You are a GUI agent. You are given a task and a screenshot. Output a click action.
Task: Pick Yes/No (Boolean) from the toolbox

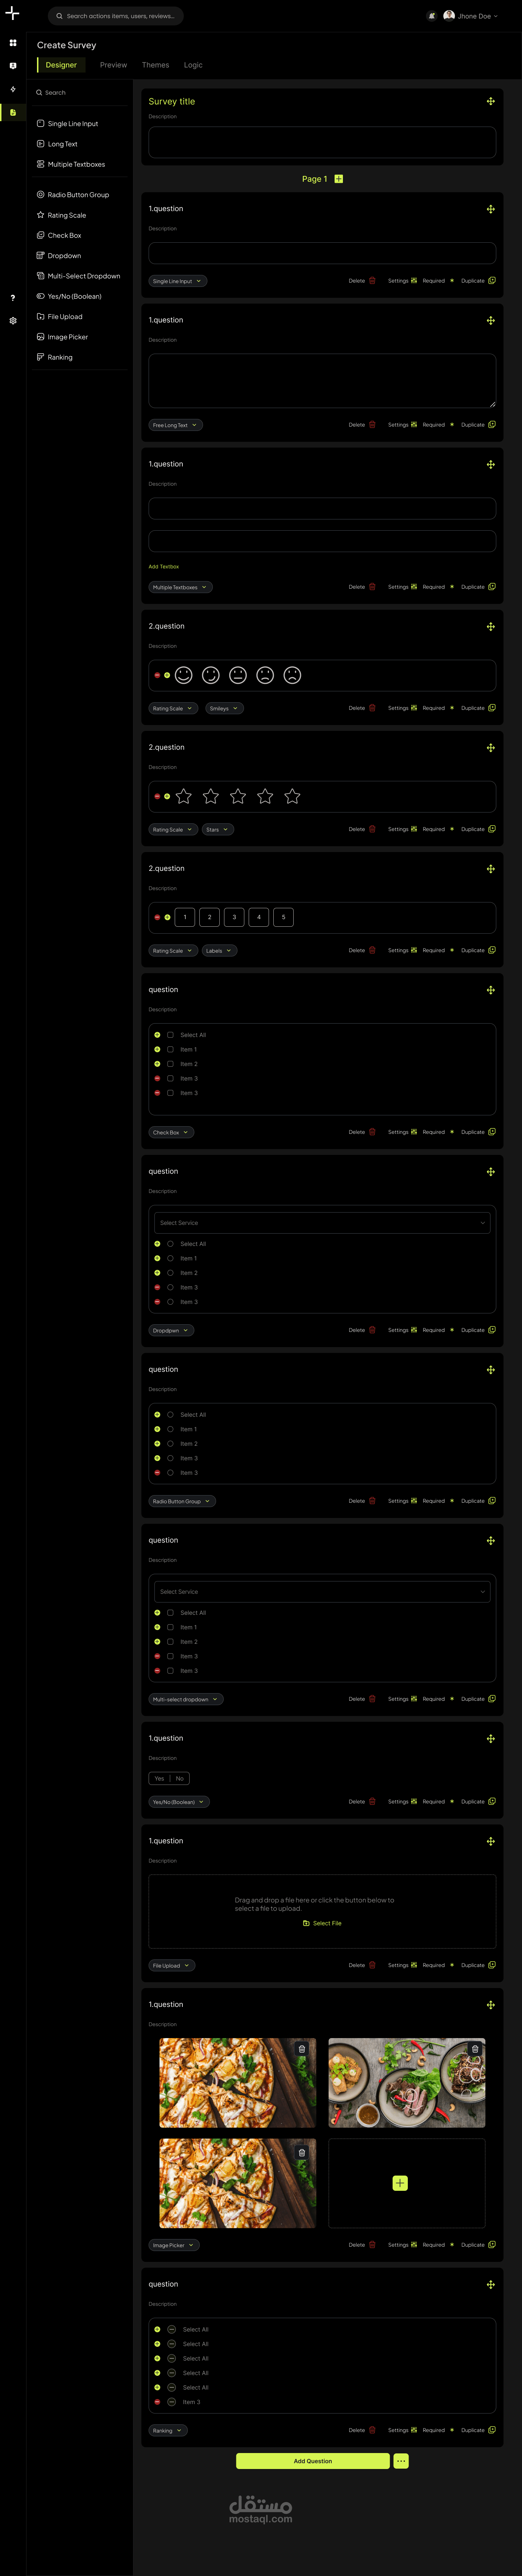69,296
